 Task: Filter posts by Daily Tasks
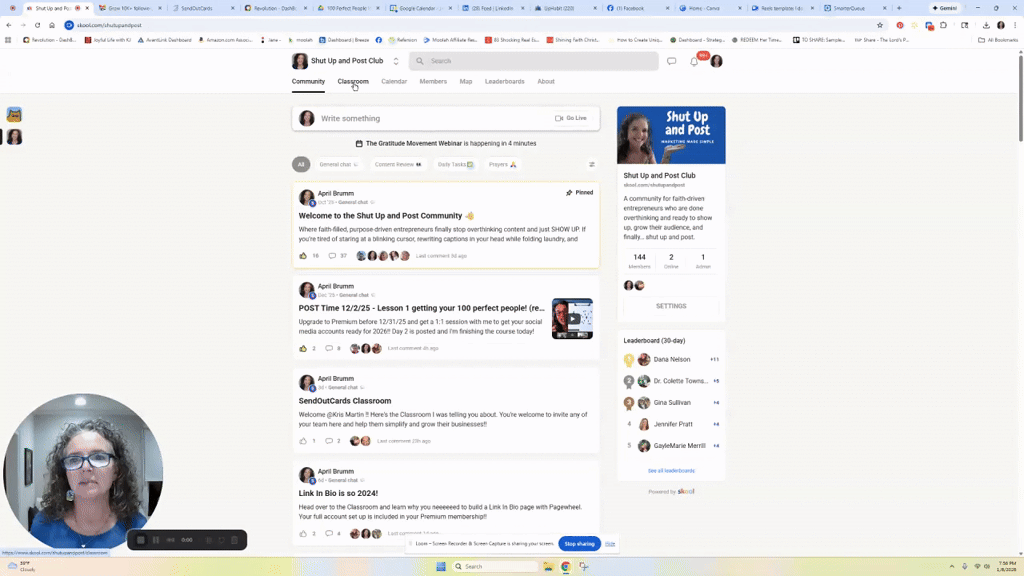coord(455,165)
